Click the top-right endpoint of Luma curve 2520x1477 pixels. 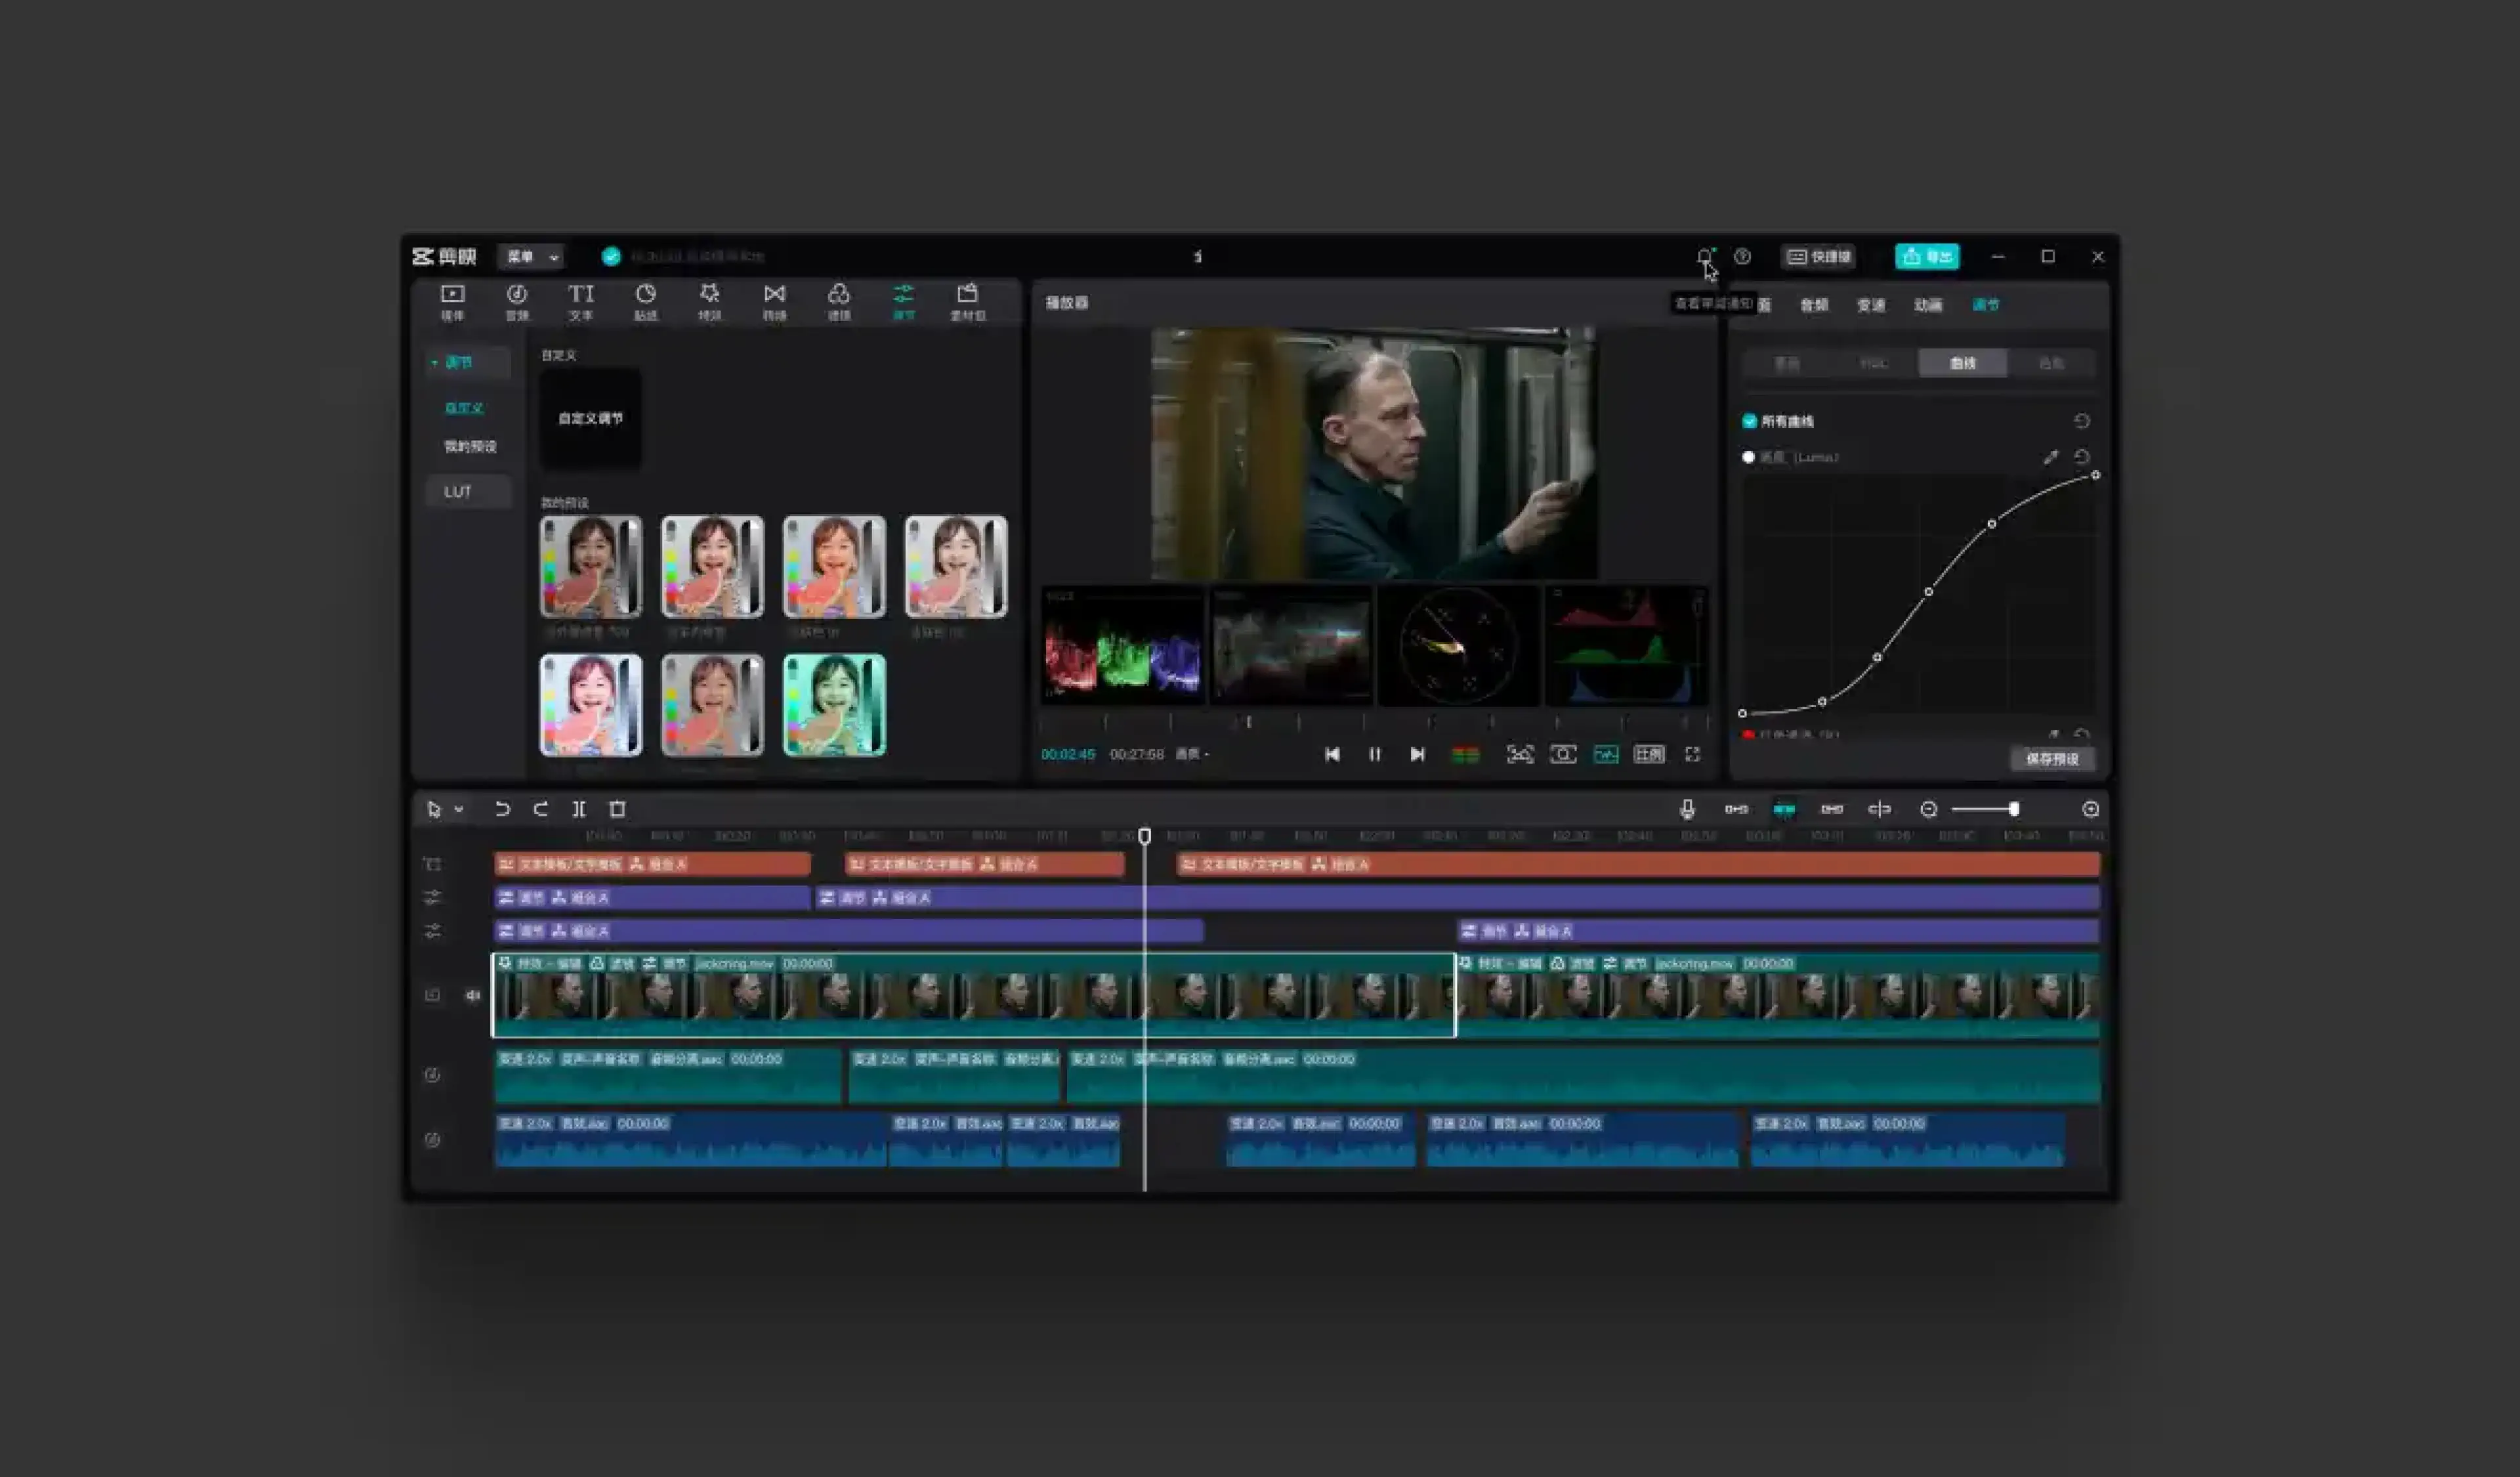2095,475
